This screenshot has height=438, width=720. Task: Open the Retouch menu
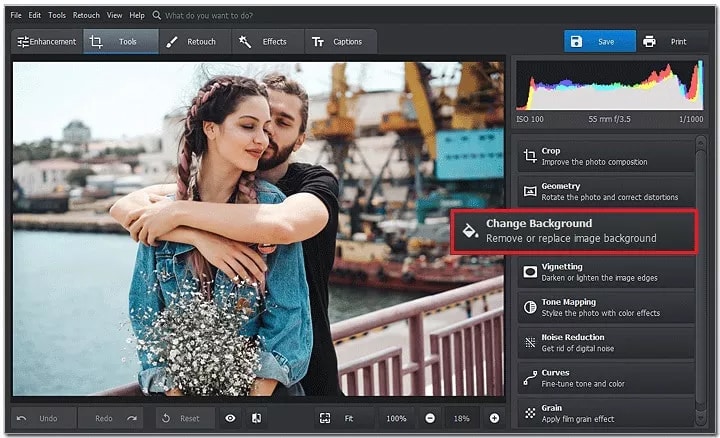point(86,15)
